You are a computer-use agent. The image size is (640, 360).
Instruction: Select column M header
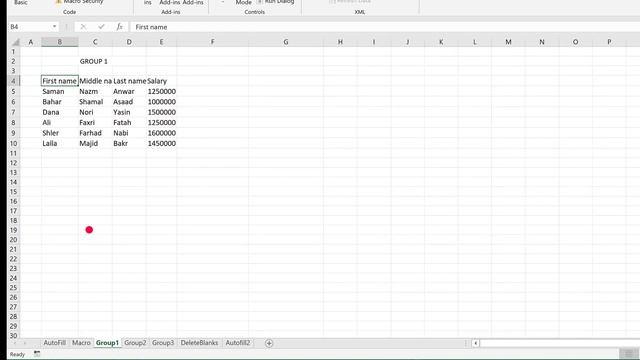[x=508, y=42]
